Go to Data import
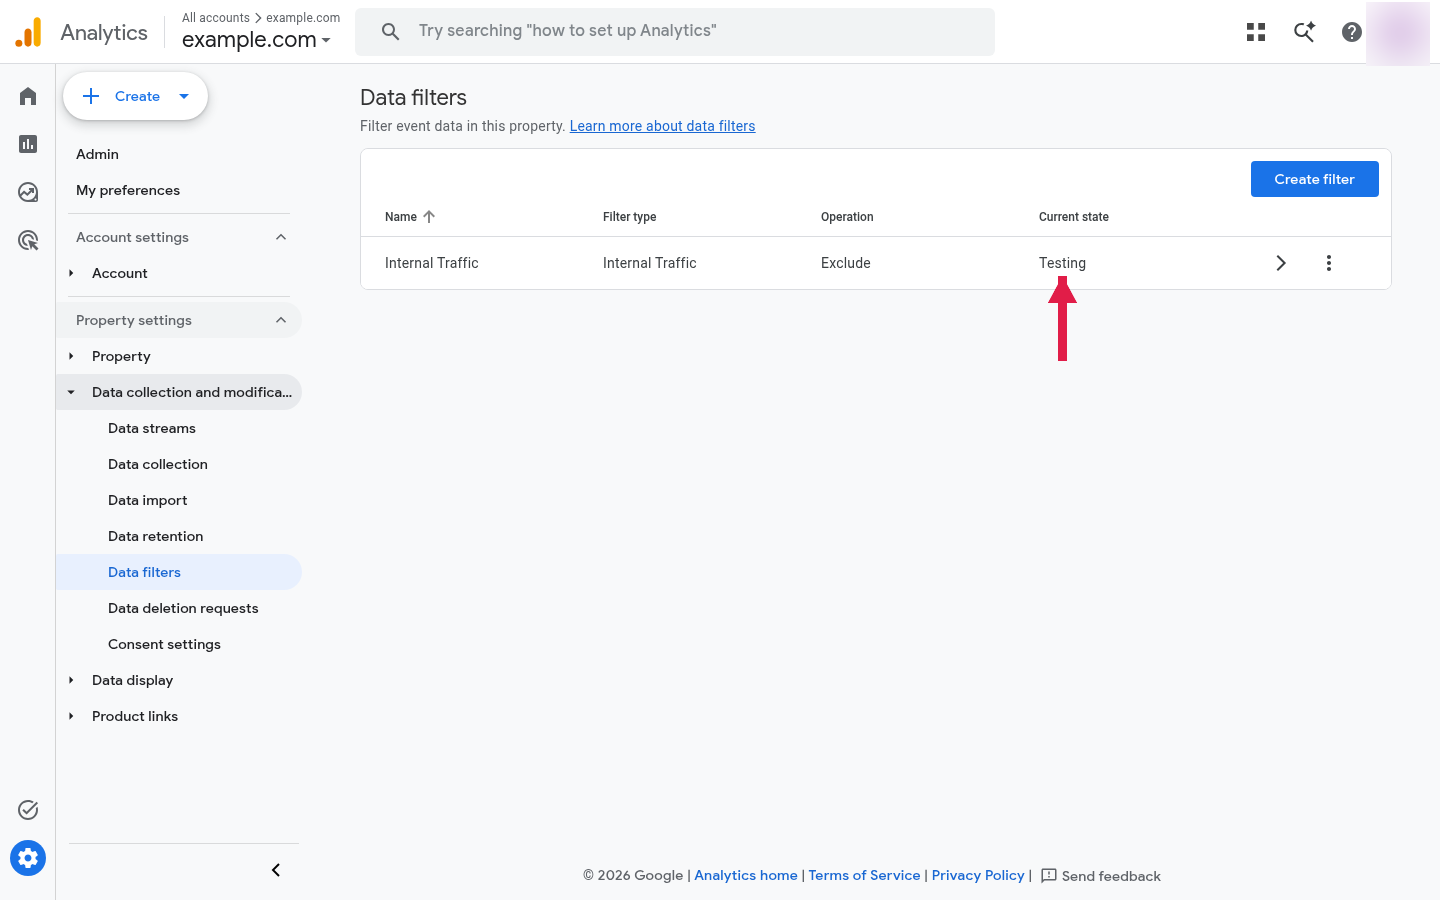The width and height of the screenshot is (1440, 900). pos(148,500)
